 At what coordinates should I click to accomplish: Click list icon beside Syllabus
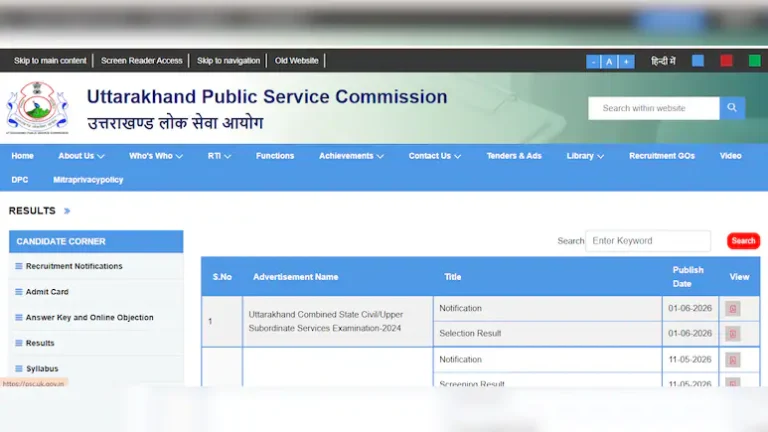[19, 368]
